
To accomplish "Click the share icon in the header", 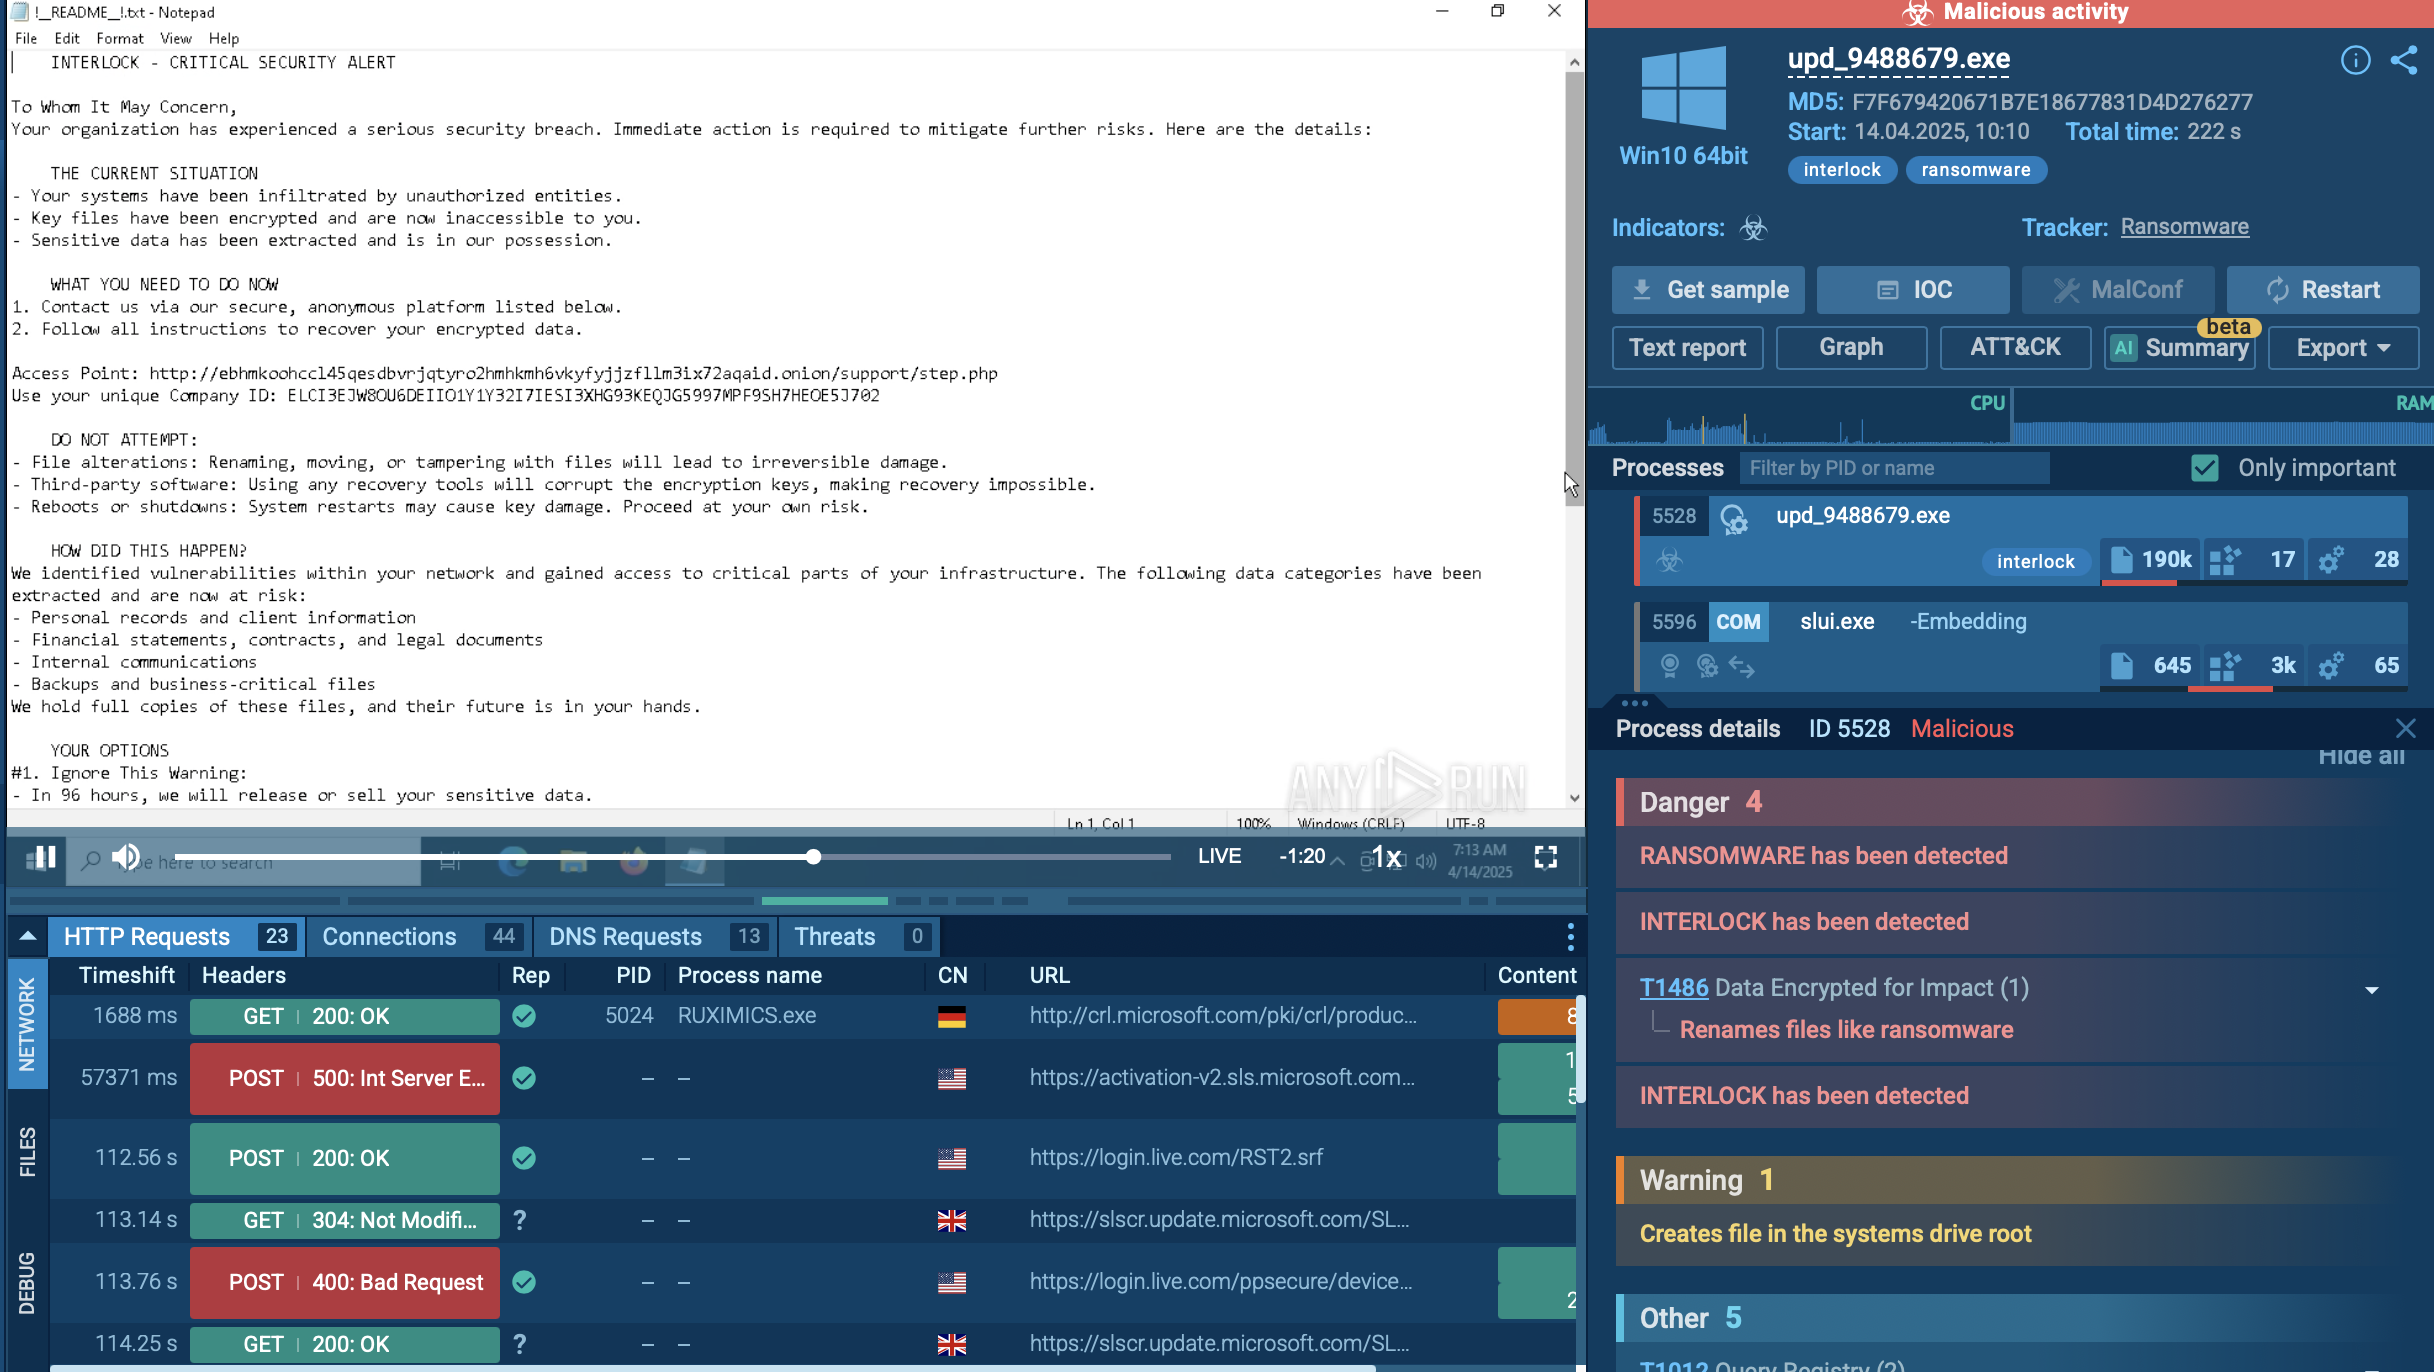I will pos(2403,60).
